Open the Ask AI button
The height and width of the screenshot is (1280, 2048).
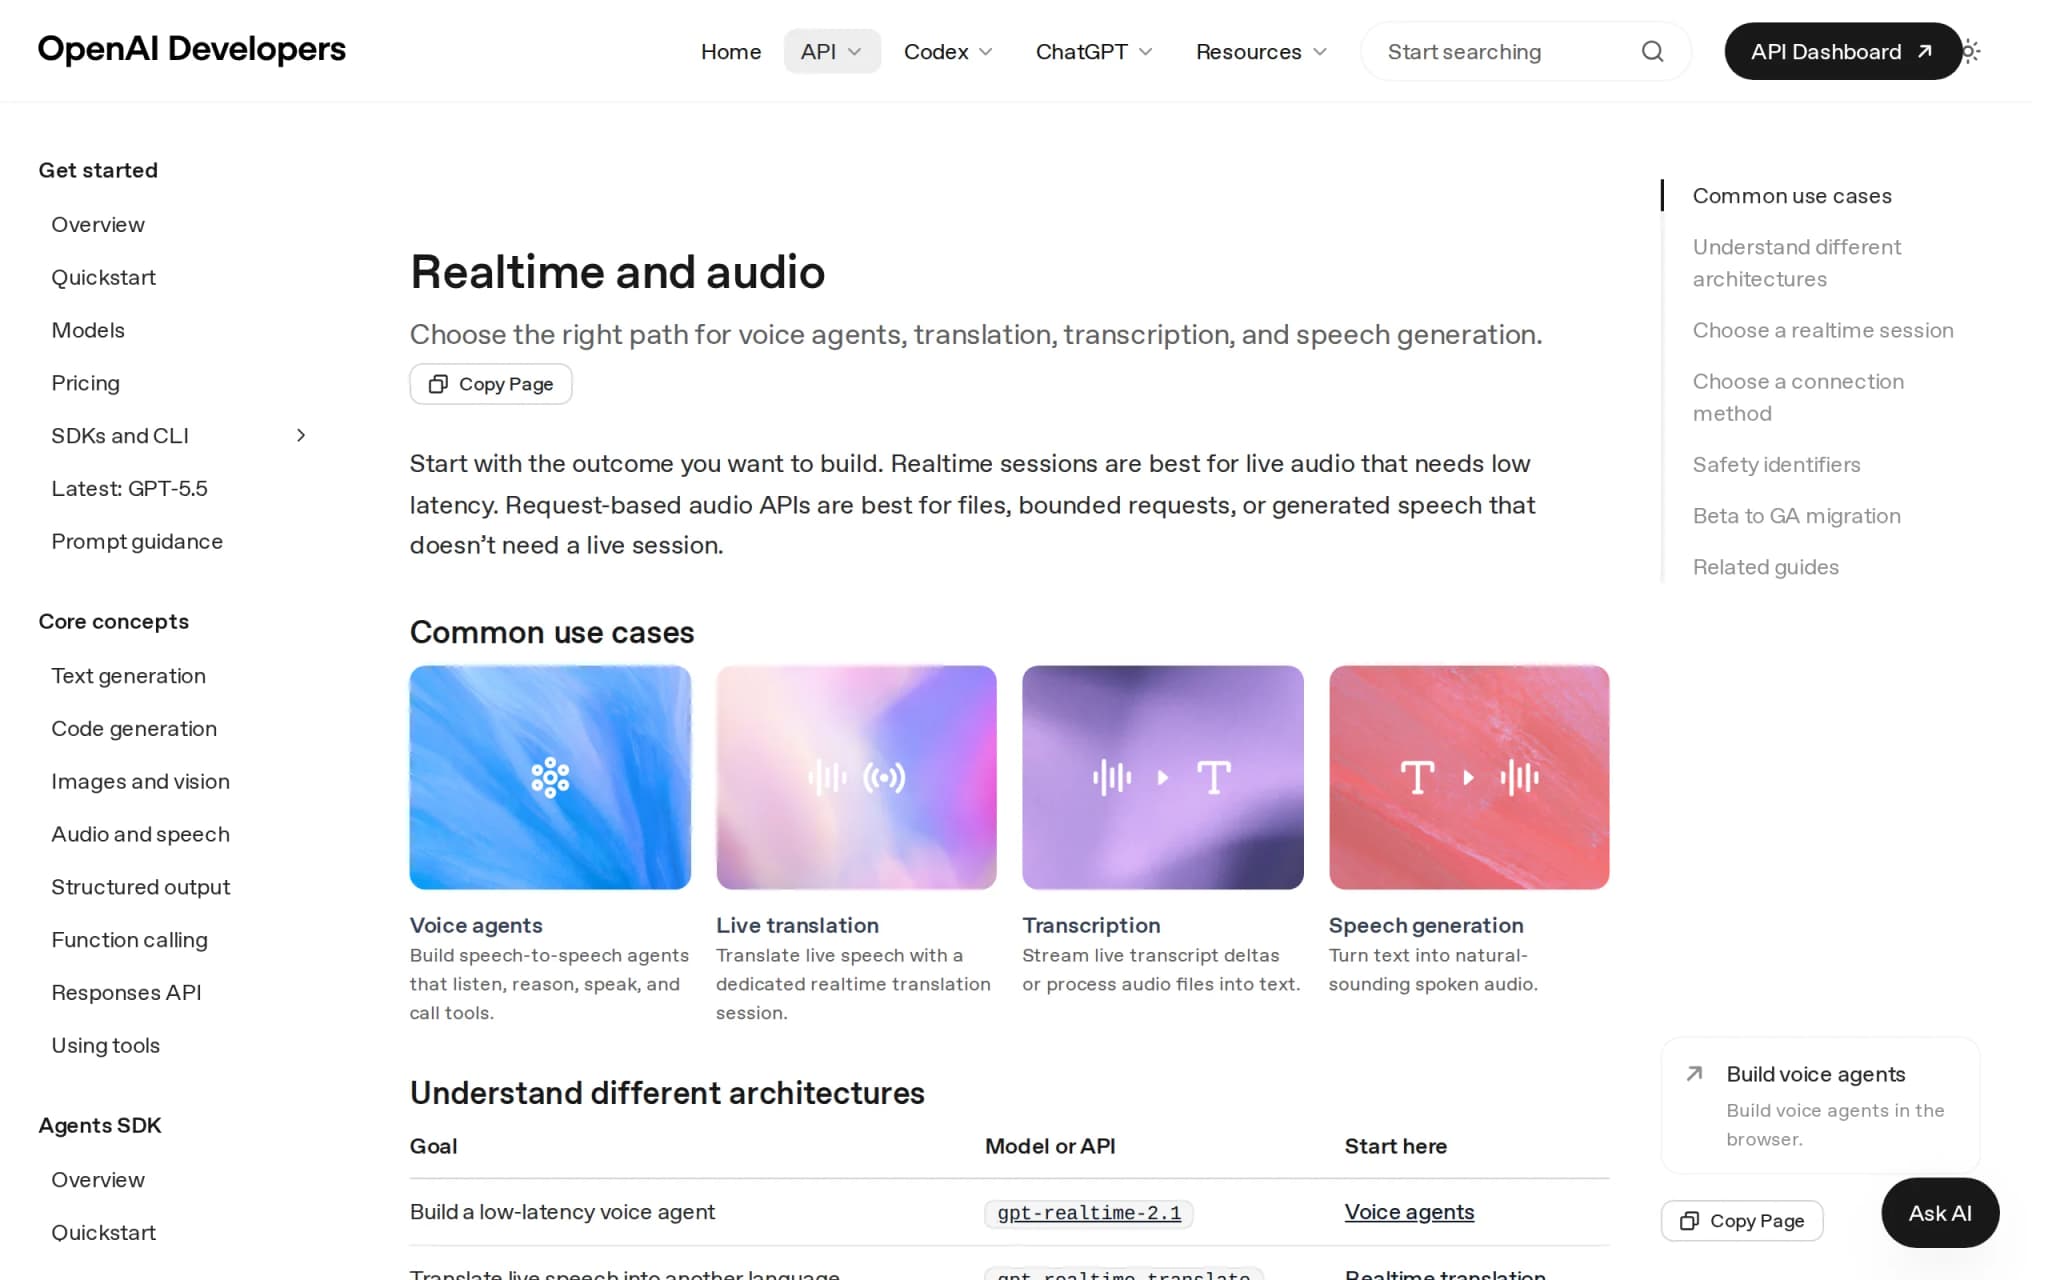click(x=1940, y=1212)
